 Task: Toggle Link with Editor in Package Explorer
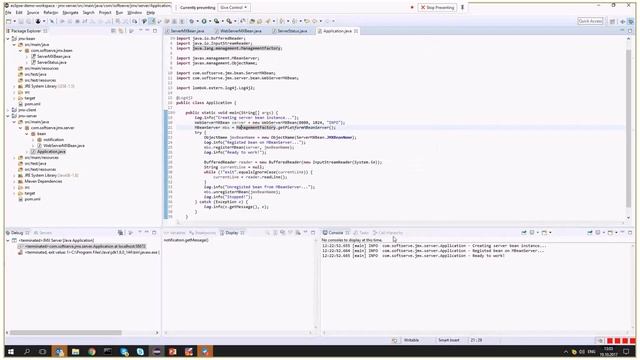coord(121,31)
